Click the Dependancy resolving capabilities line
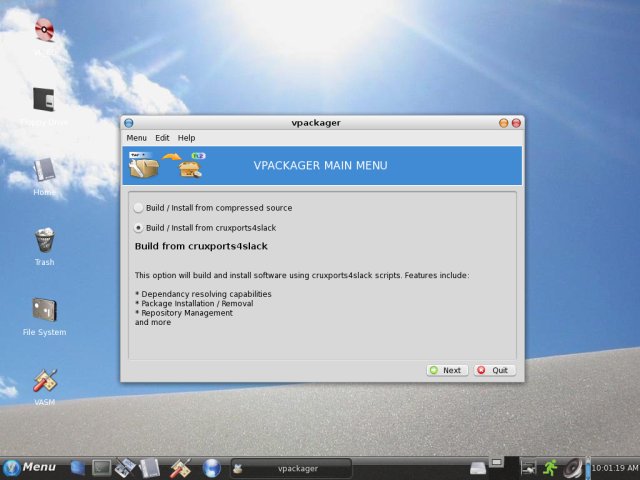 point(203,294)
